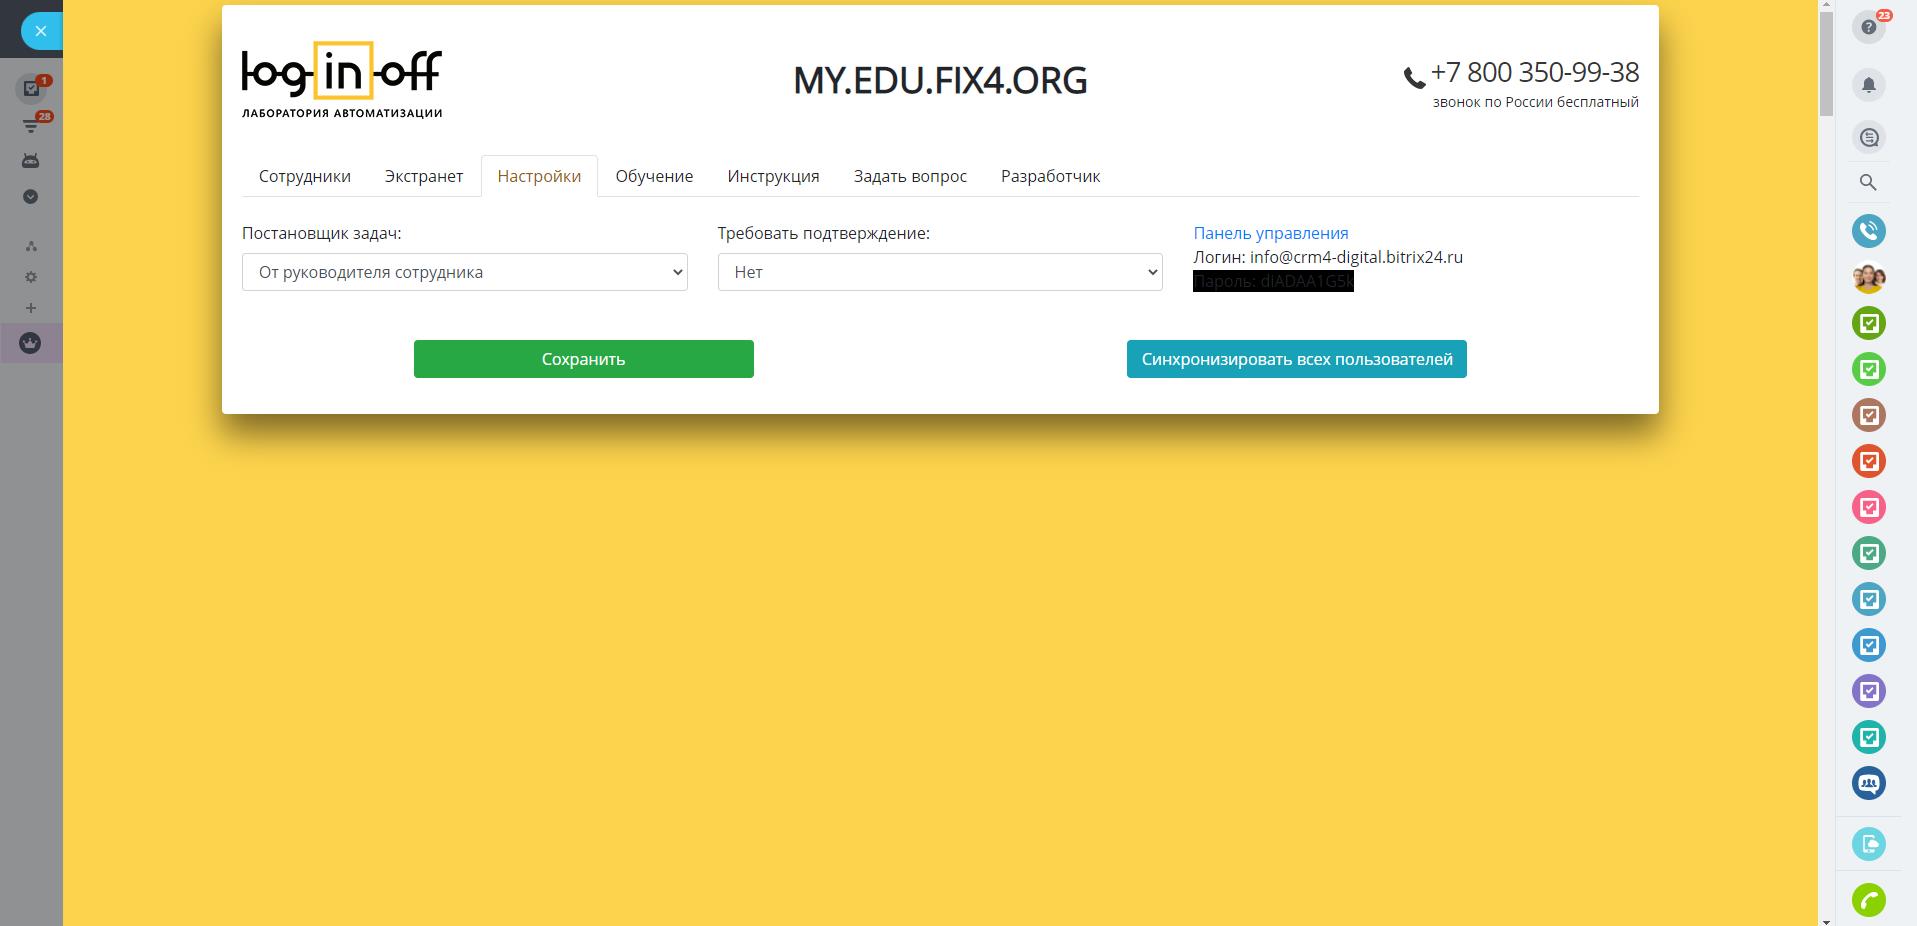
Task: Click Синхронизировать всех пользователей button
Action: coord(1297,359)
